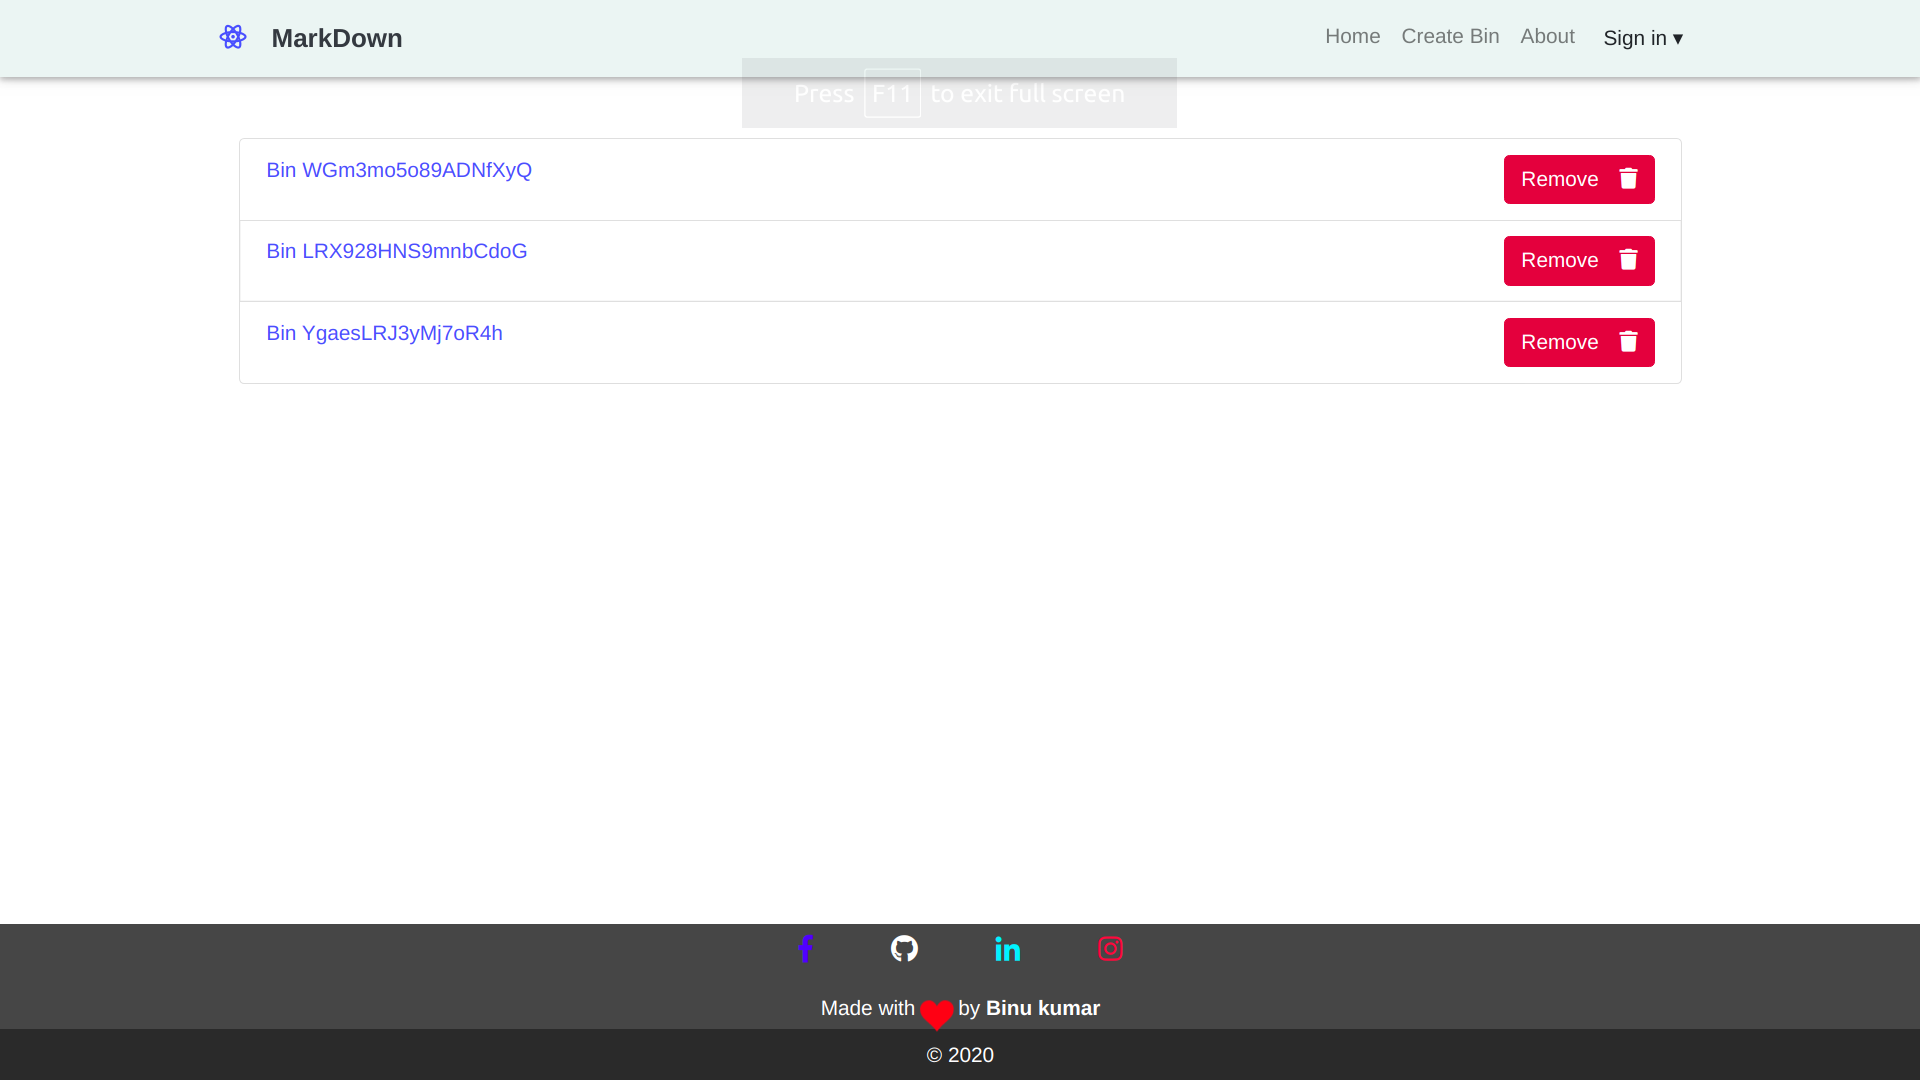Click the red heart icon in footer
Viewport: 1920px width, 1080px height.
(x=936, y=1014)
